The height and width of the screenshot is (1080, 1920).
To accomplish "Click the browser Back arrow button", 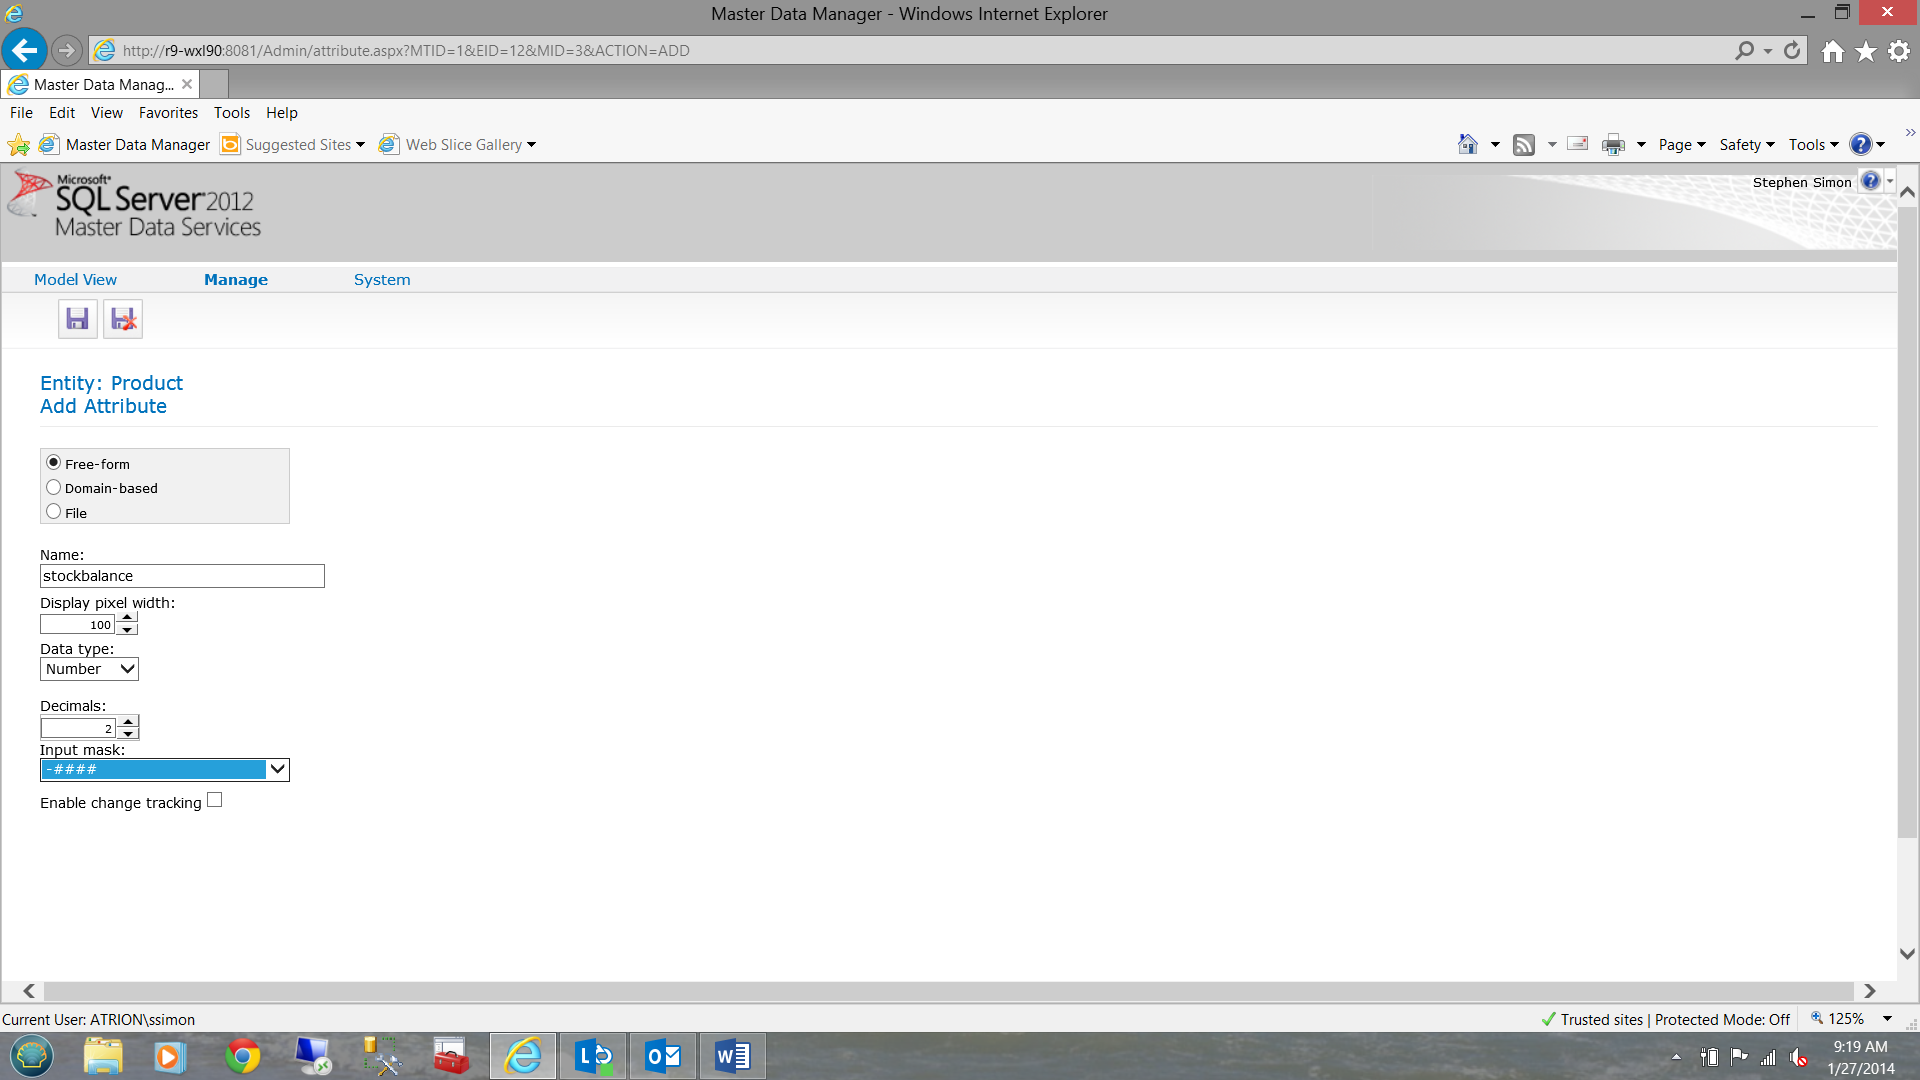I will coord(24,50).
